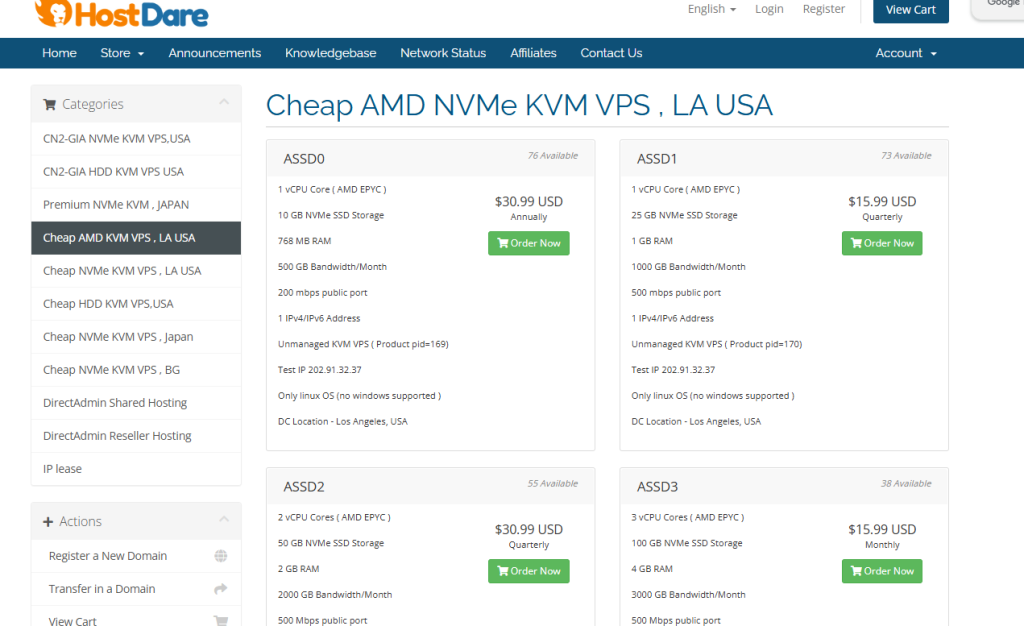Image resolution: width=1024 pixels, height=626 pixels.
Task: Click the share arrow icon for Transfer in a Domain
Action: (221, 589)
